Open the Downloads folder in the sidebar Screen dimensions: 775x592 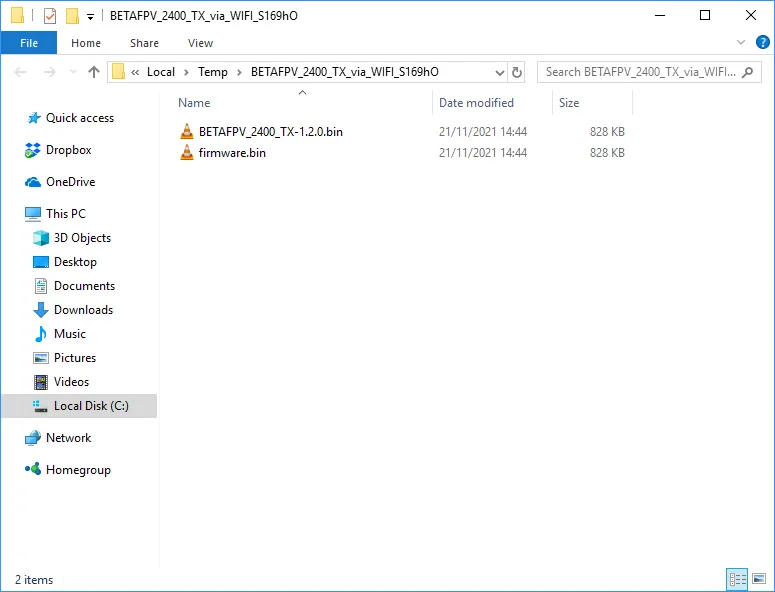(x=83, y=310)
